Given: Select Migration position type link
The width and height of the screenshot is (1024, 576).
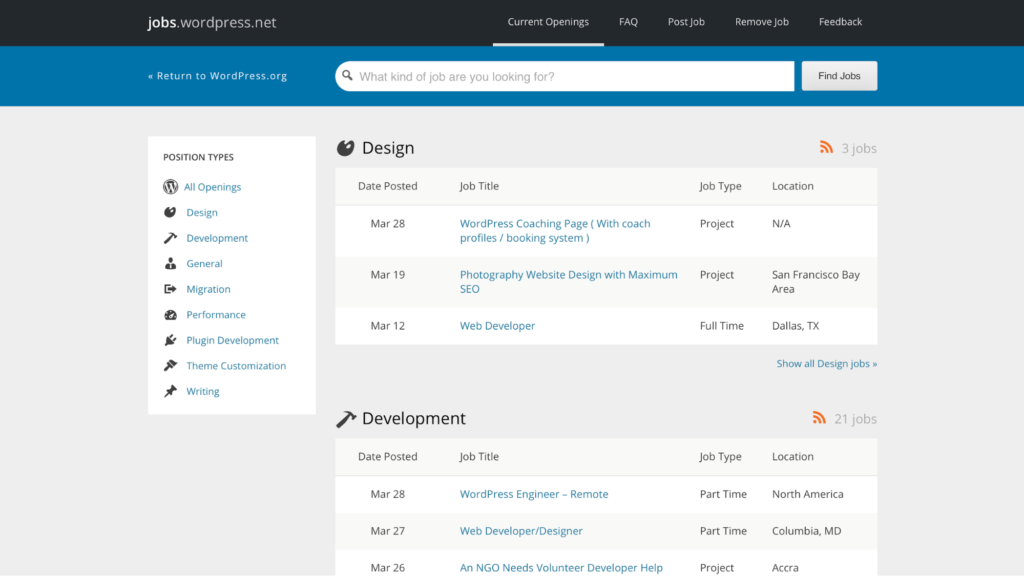Looking at the screenshot, I should (208, 289).
